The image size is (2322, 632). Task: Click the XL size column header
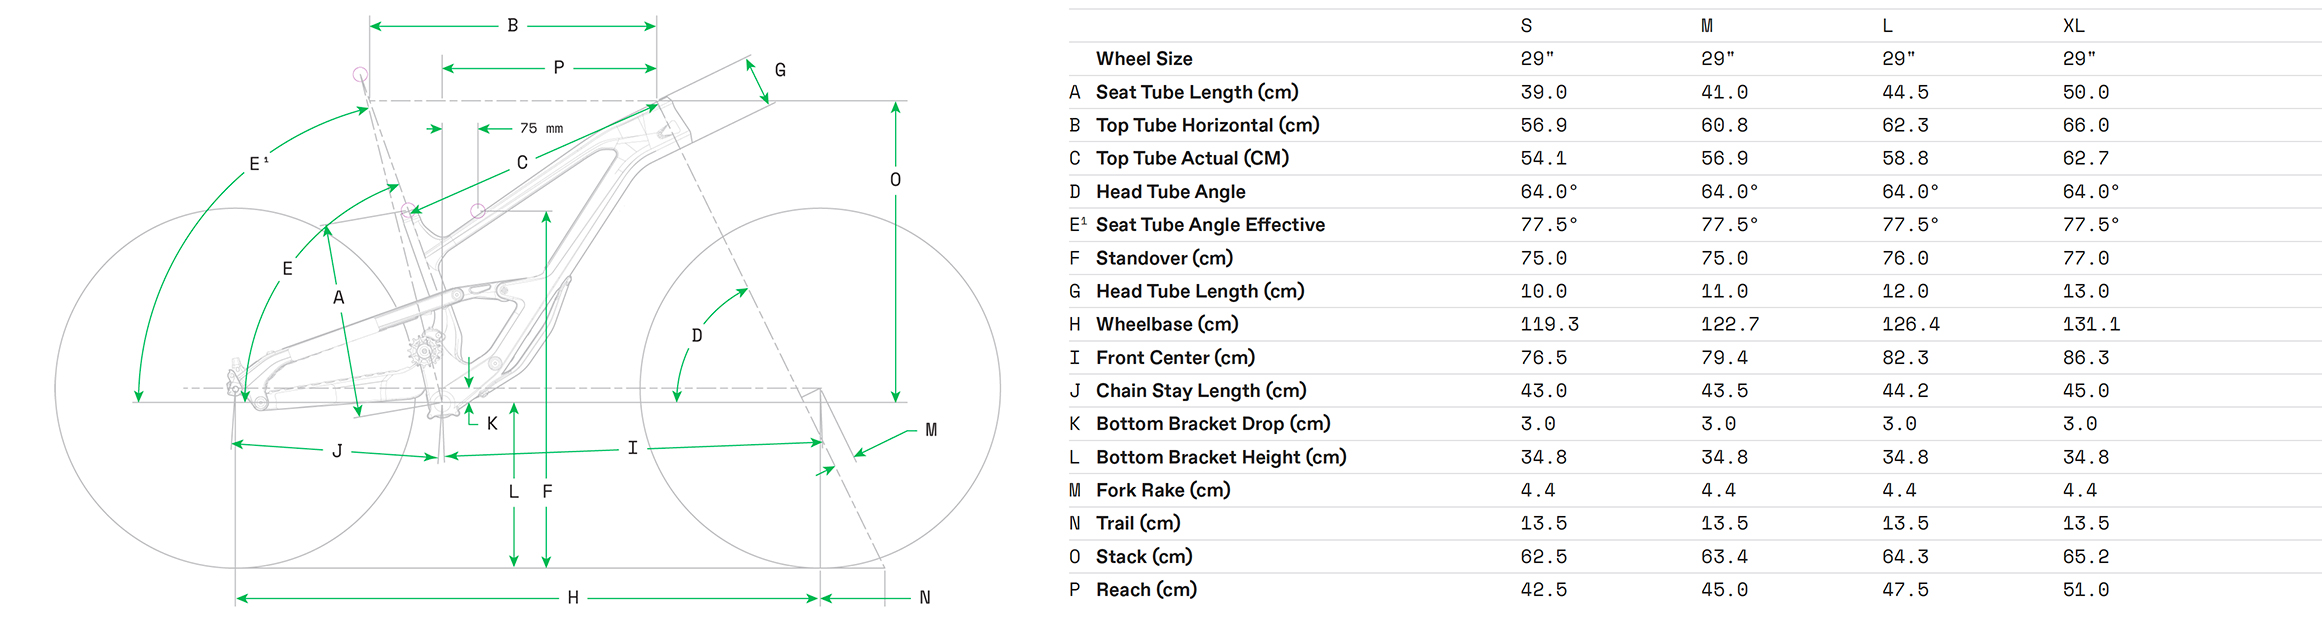tap(2073, 26)
